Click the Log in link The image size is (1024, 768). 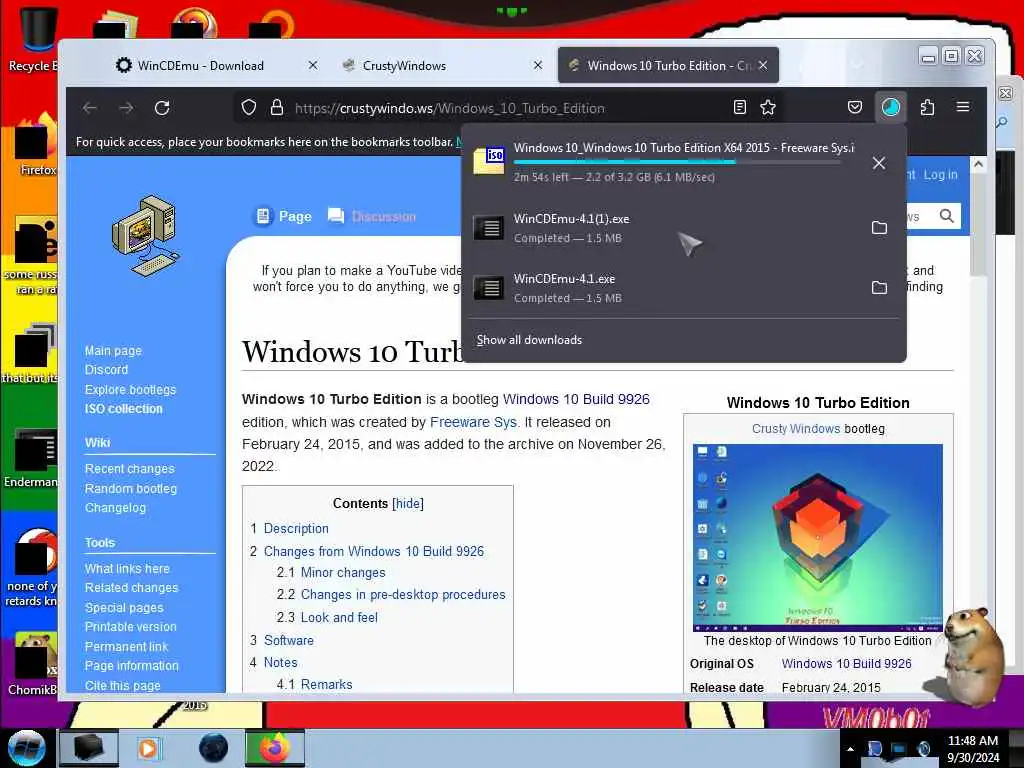940,174
